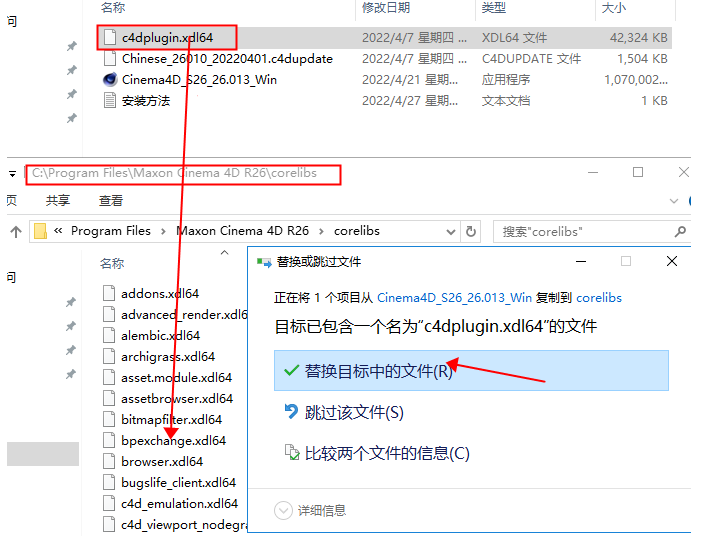This screenshot has width=703, height=536.
Task: Open the address bar history dropdown
Action: (x=451, y=232)
